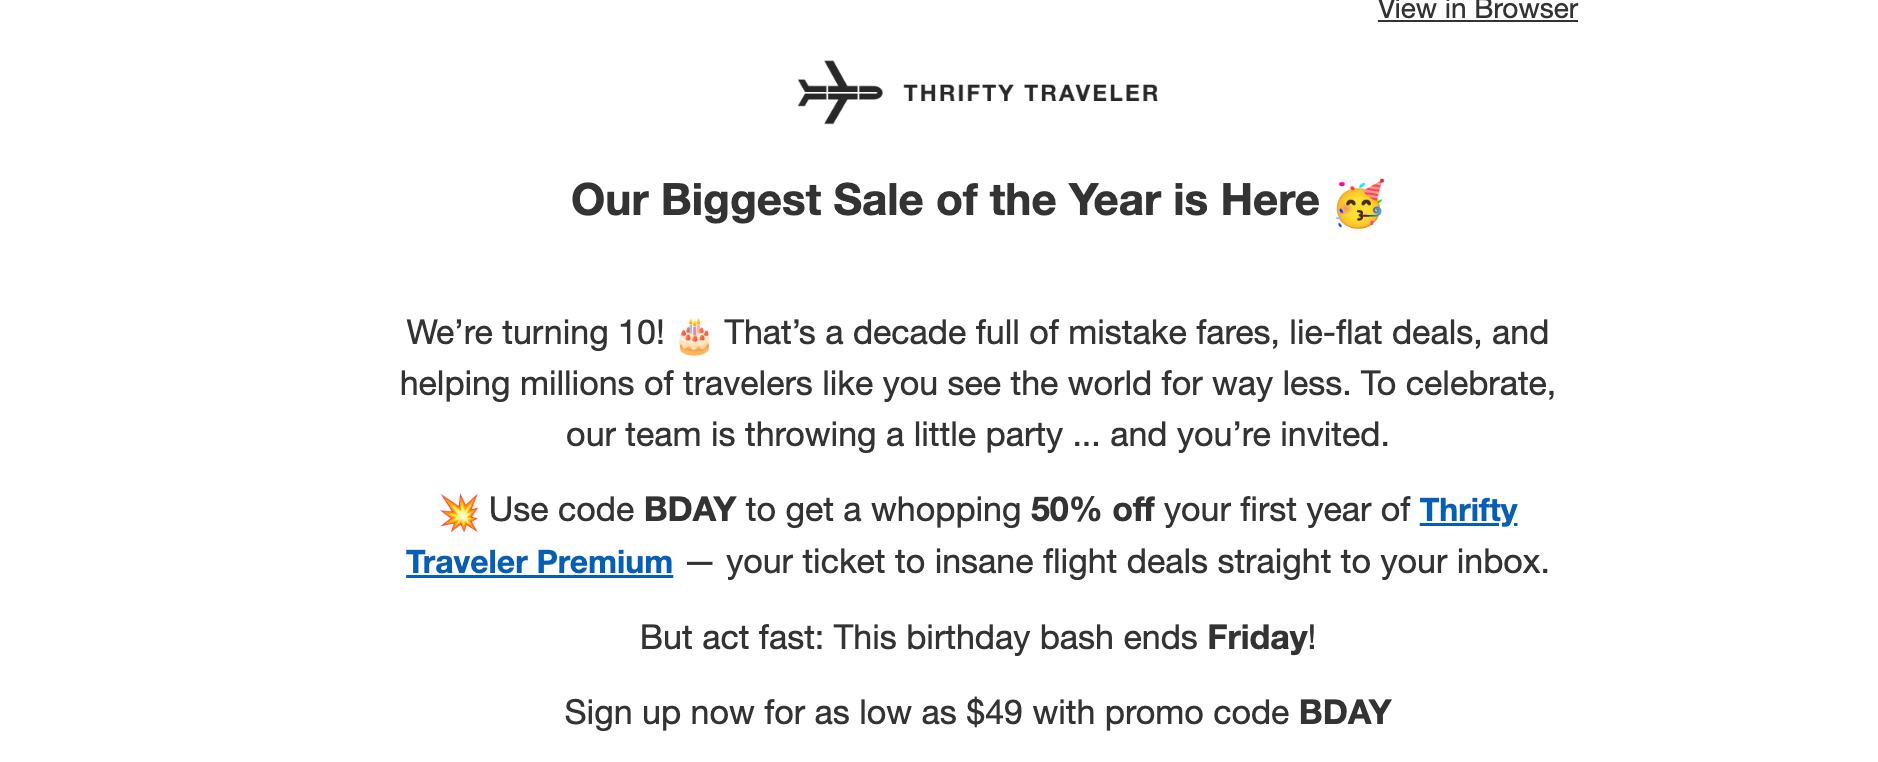Follow the 'Traveler Premium' link
Screen dimensions: 1878x762
point(539,562)
